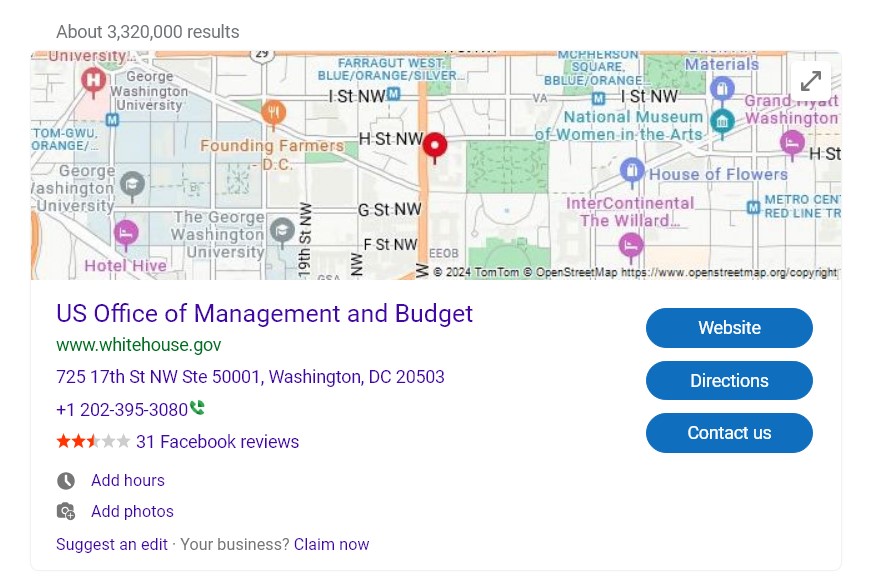Screen dimensions: 869x587
Task: Click National Museum of Women museum pin
Action: click(x=722, y=122)
